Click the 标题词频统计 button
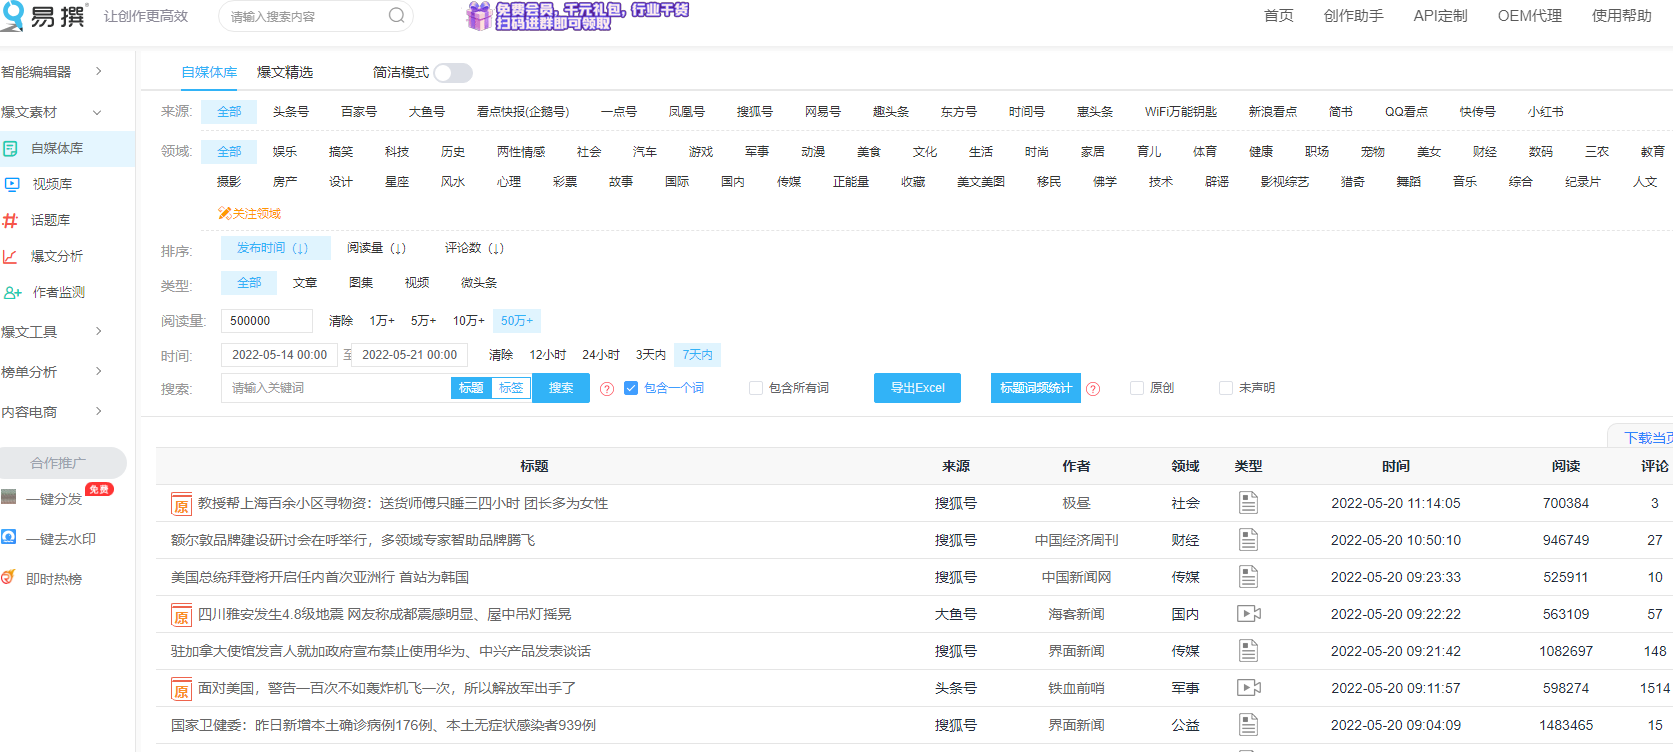This screenshot has height=752, width=1673. [x=1036, y=388]
